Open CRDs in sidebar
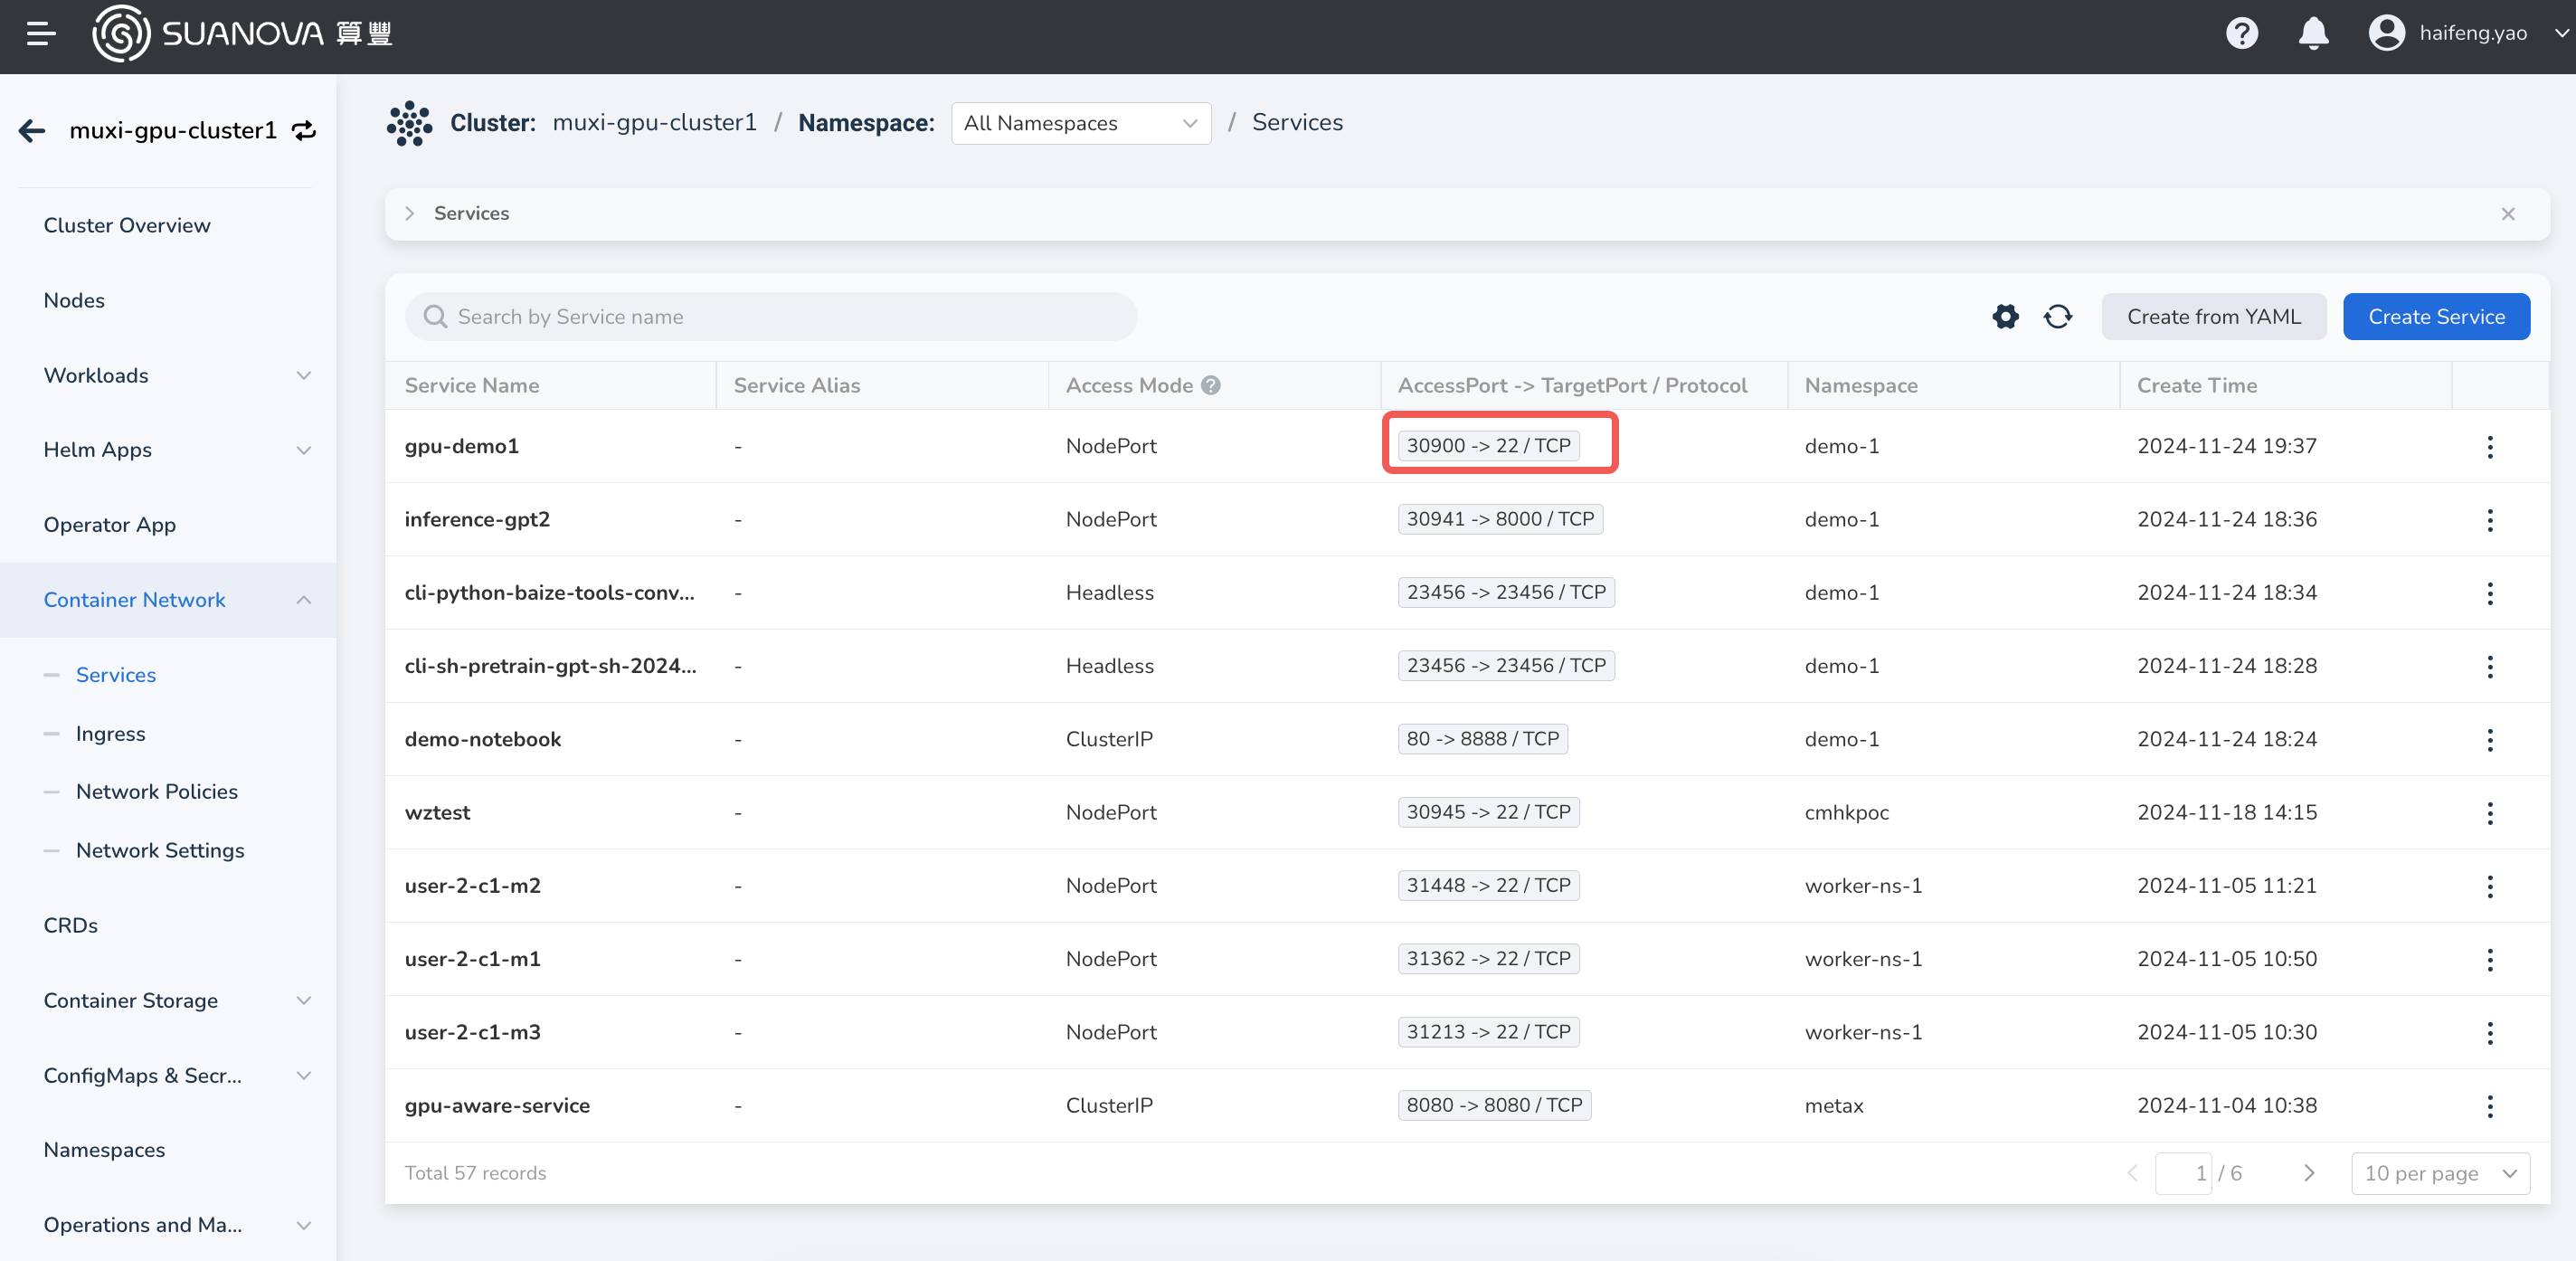Screen dimensions: 2576x1261 click(x=70, y=926)
